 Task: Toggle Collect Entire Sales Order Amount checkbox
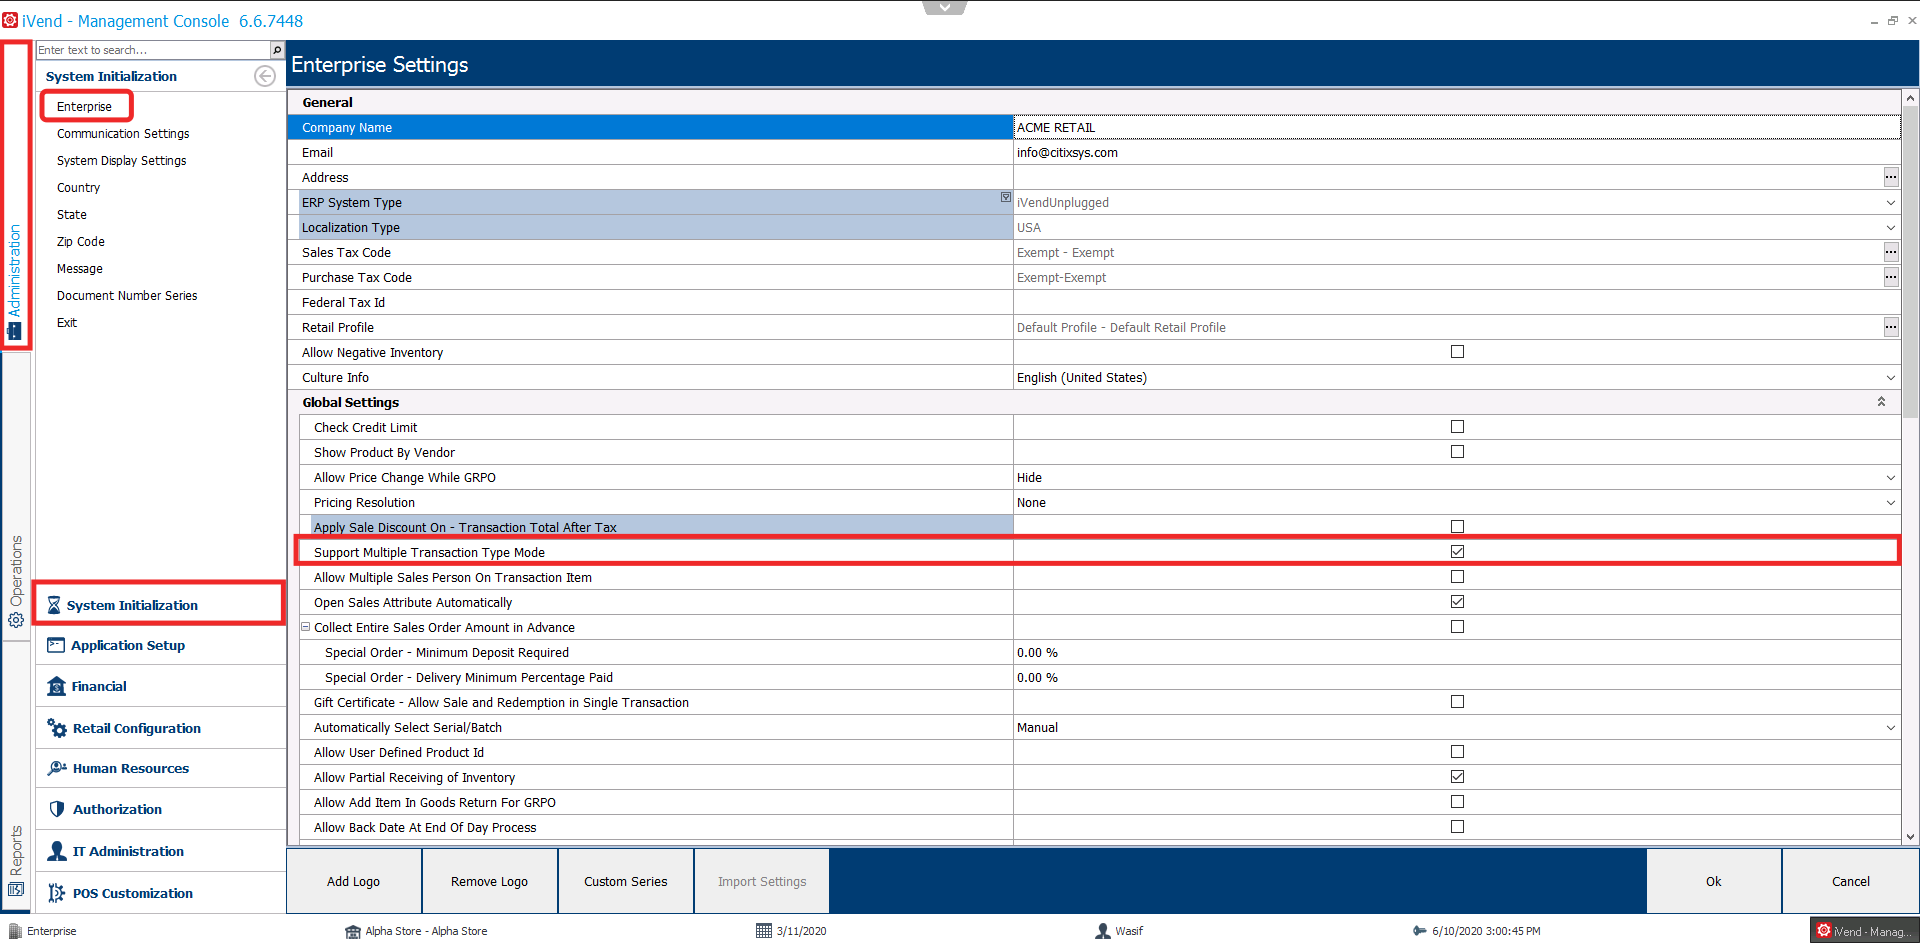point(1457,627)
